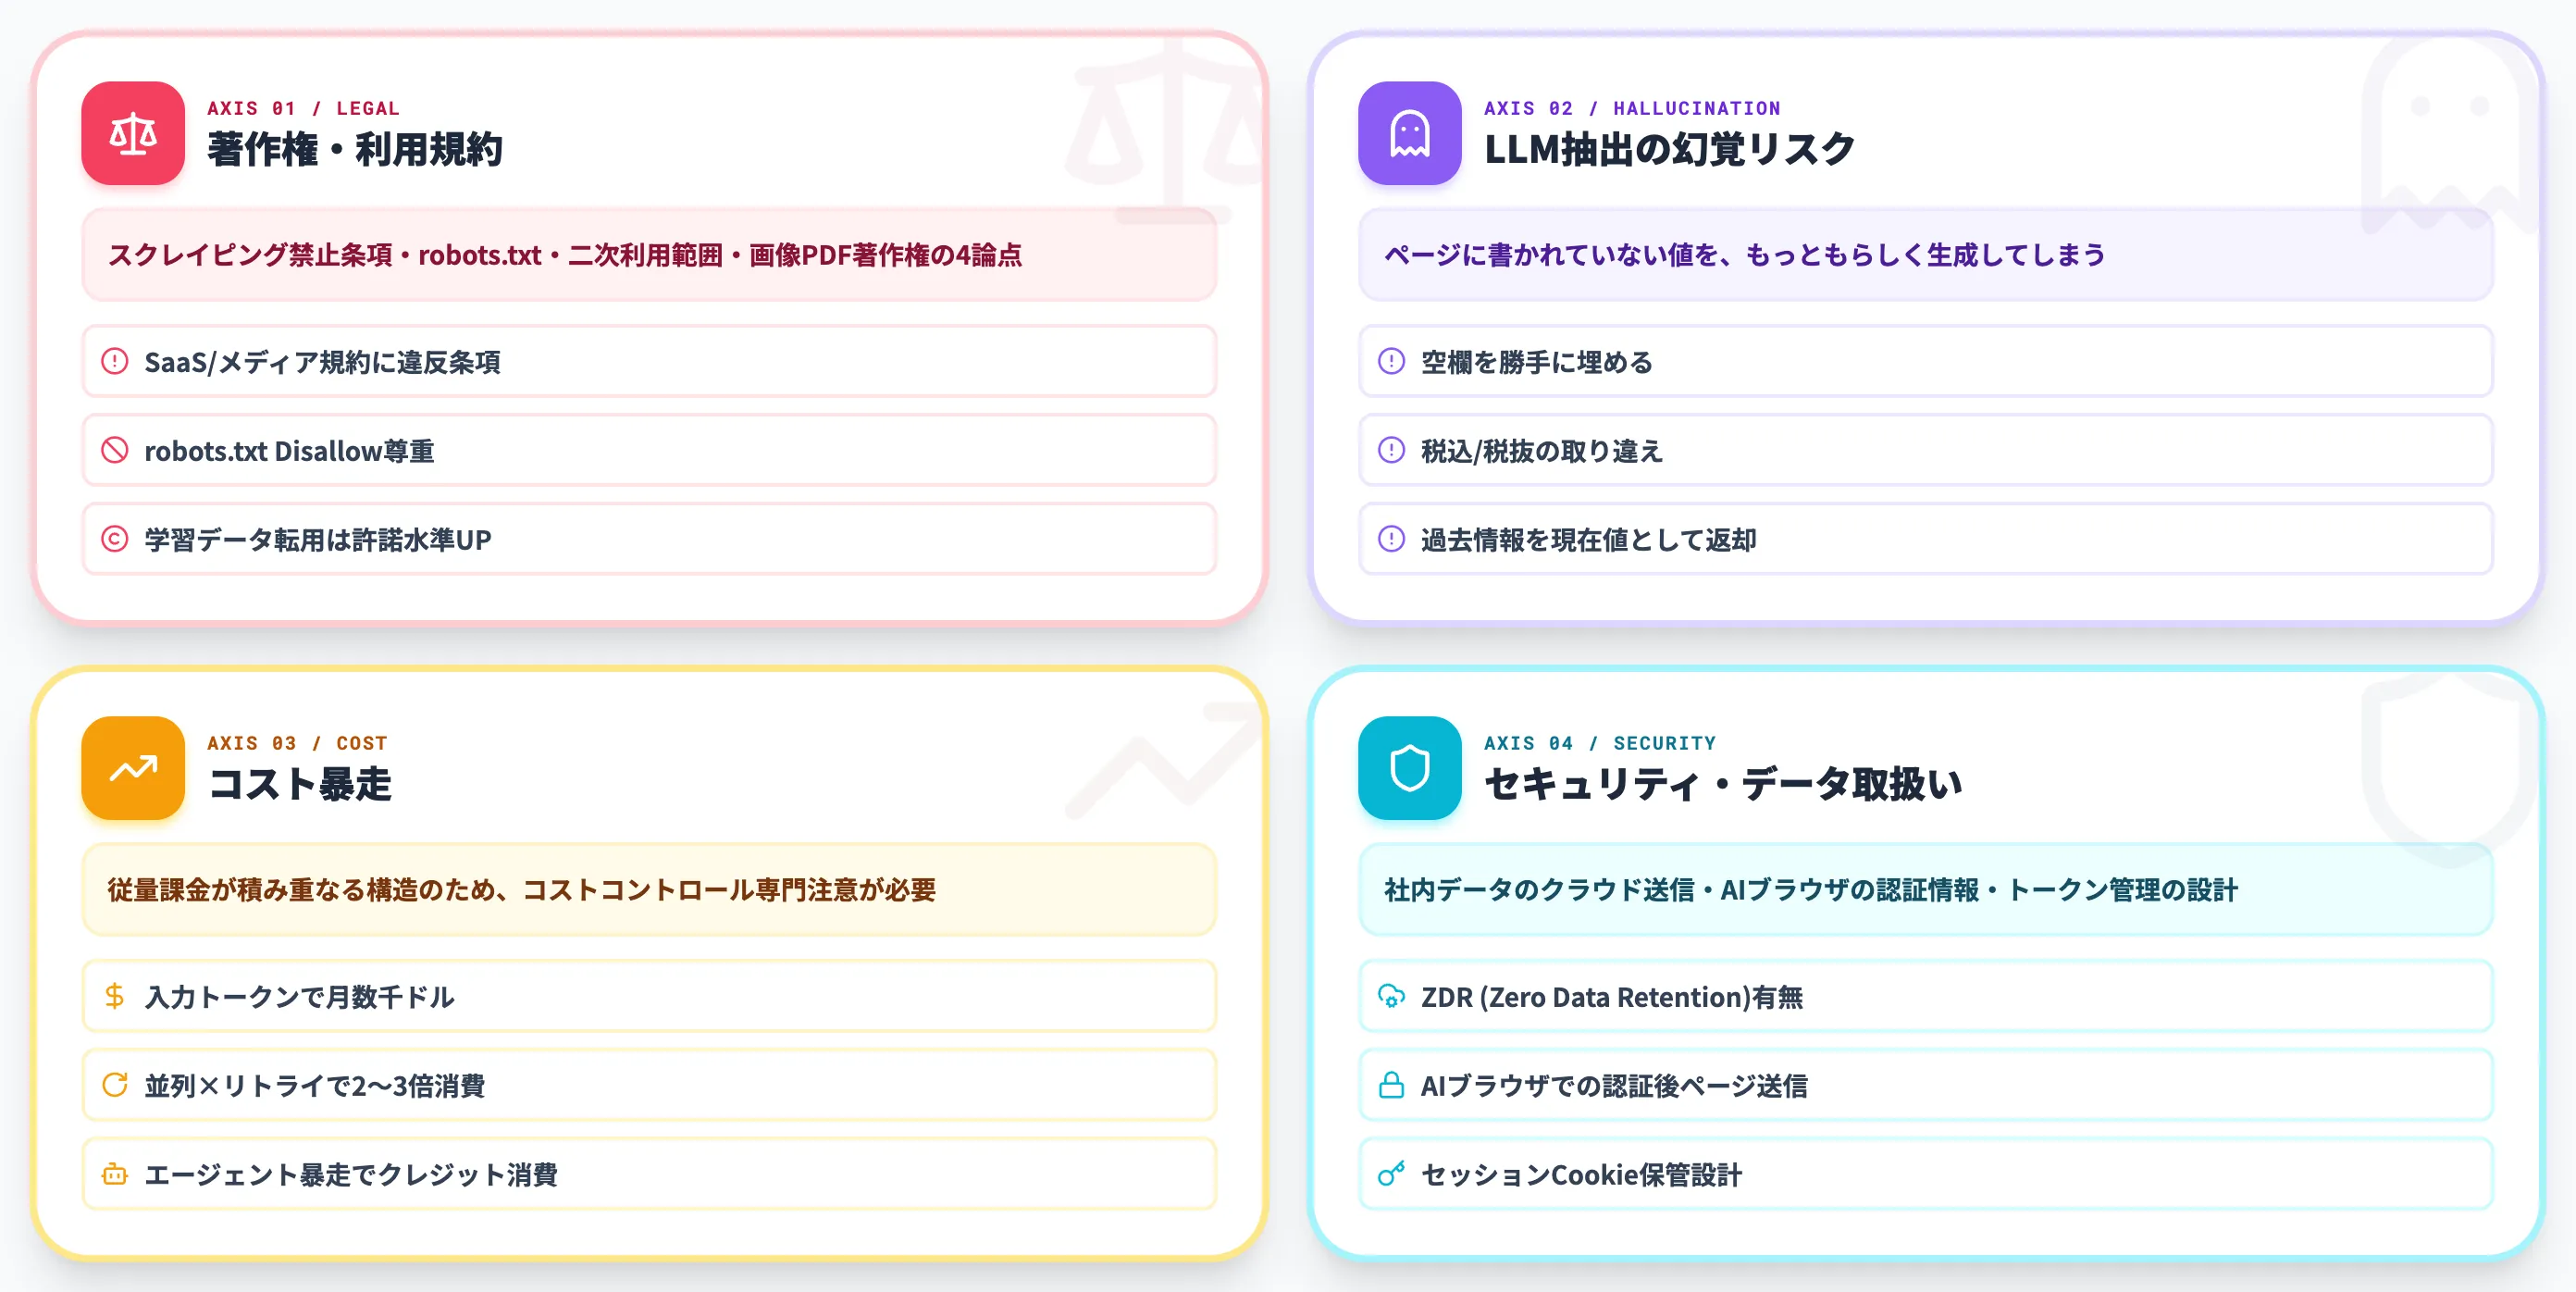Viewport: 2576px width, 1292px height.
Task: Click the text 過去情報を現在値として返却
Action: point(1588,540)
